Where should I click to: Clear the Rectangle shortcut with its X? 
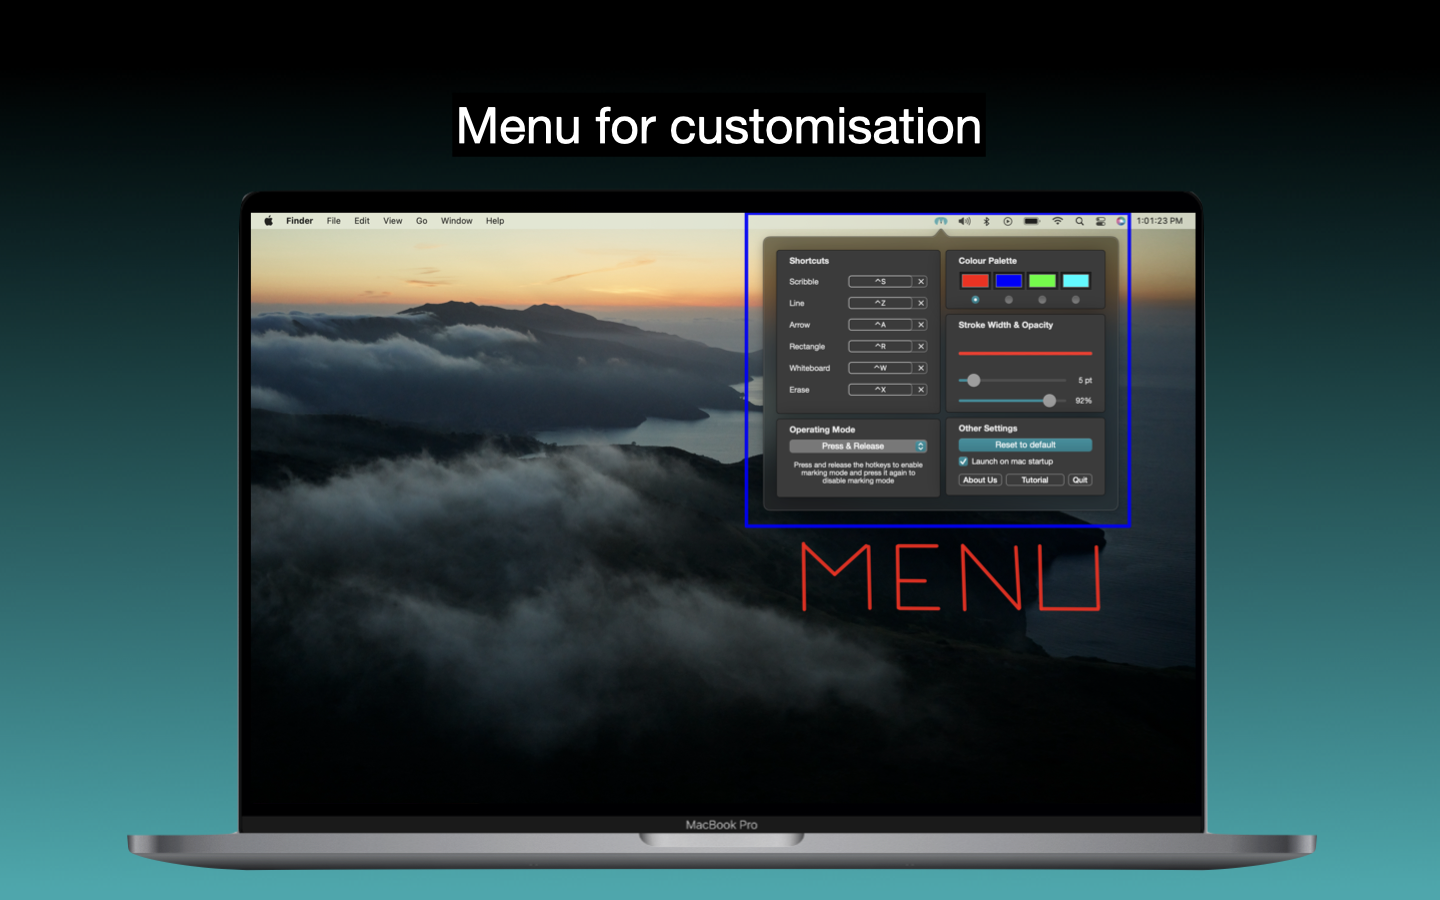[x=921, y=347]
